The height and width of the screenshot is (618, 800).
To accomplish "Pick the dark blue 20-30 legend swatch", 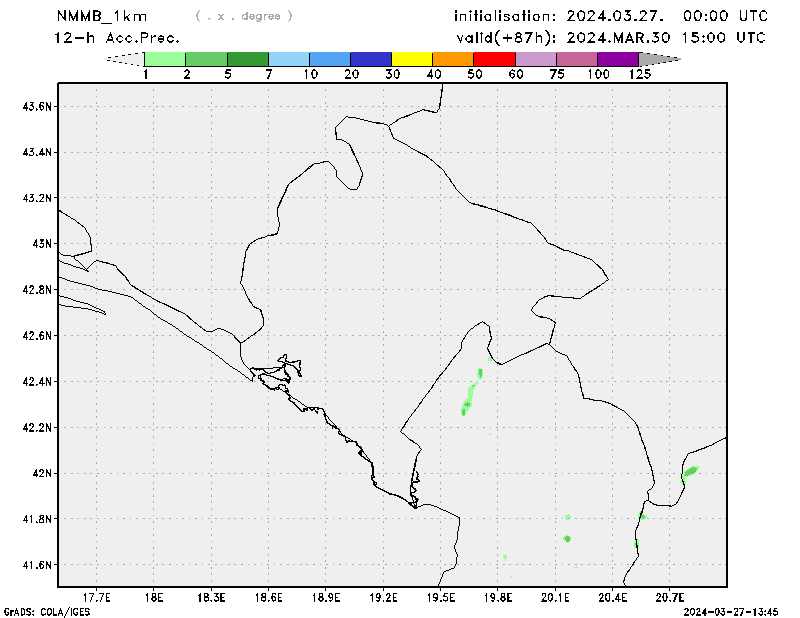I will [x=371, y=59].
